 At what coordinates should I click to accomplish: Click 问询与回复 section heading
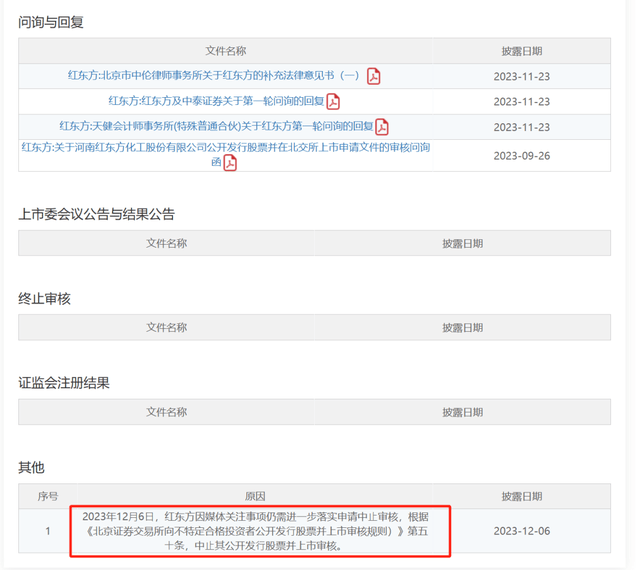[x=51, y=22]
